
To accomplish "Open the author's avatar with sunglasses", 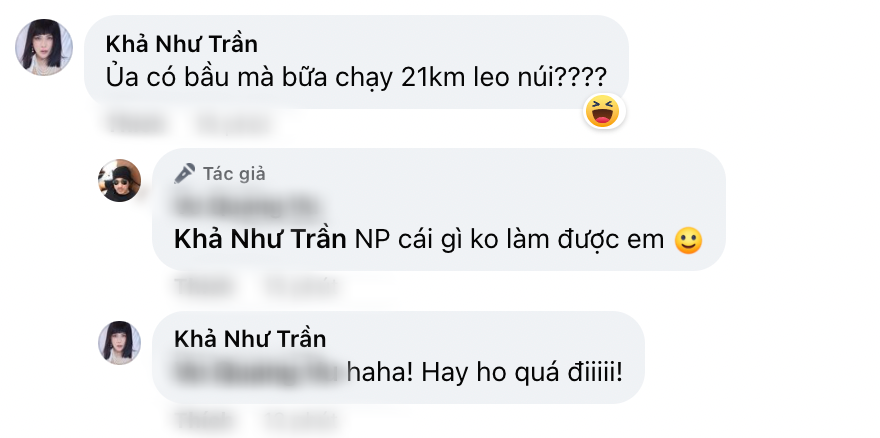I will [120, 180].
